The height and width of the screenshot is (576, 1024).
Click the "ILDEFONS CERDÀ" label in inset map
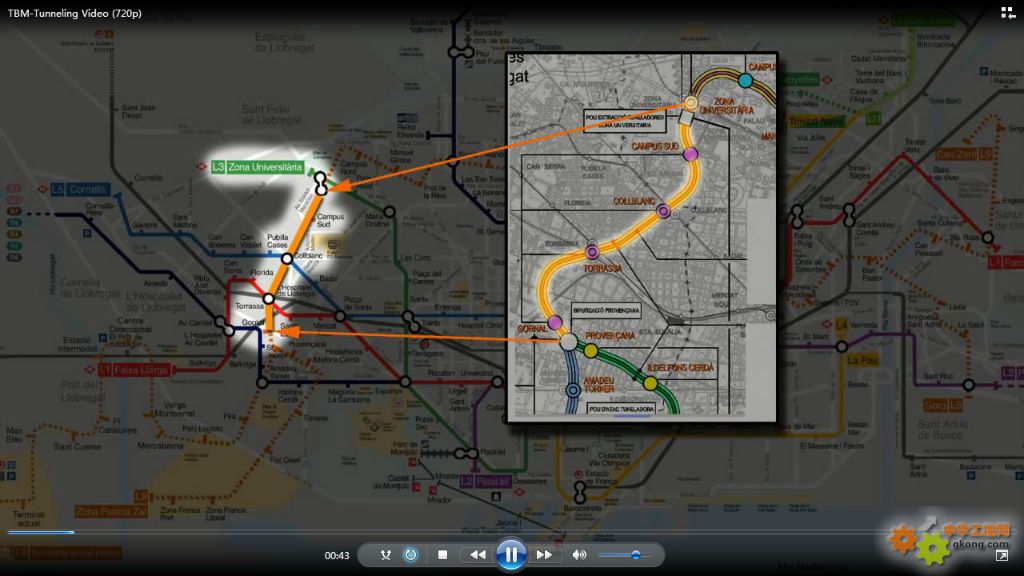click(x=680, y=368)
